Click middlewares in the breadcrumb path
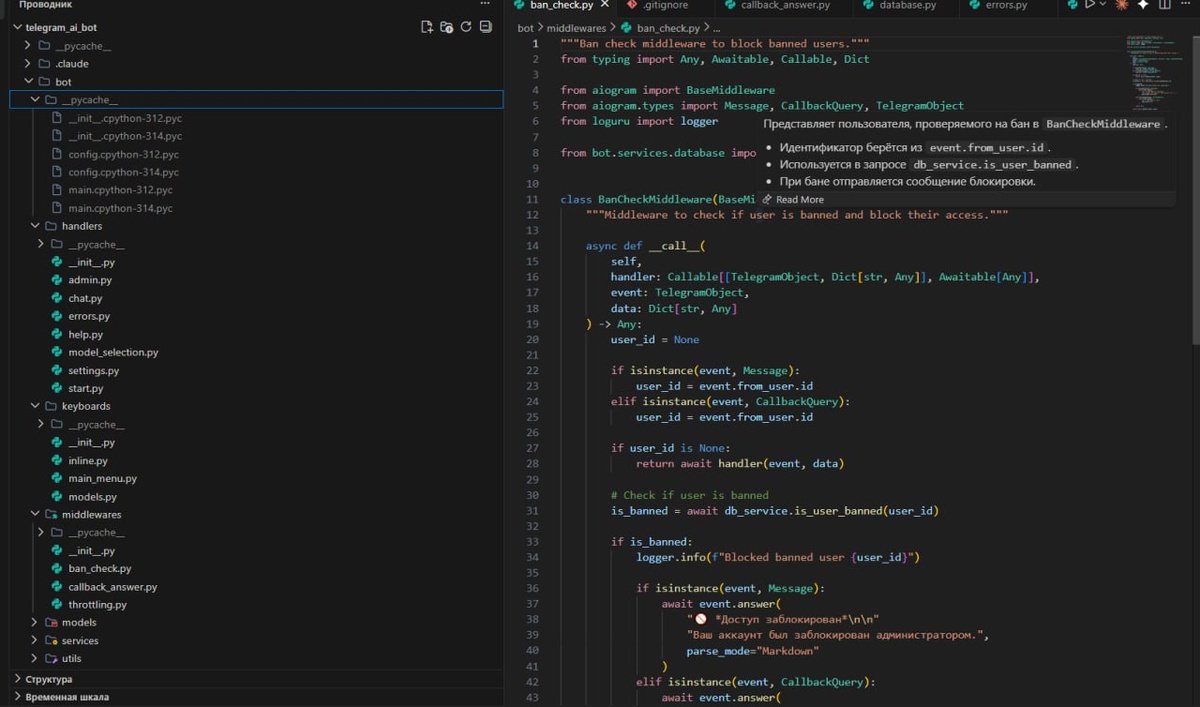Viewport: 1200px width, 707px height. click(578, 28)
